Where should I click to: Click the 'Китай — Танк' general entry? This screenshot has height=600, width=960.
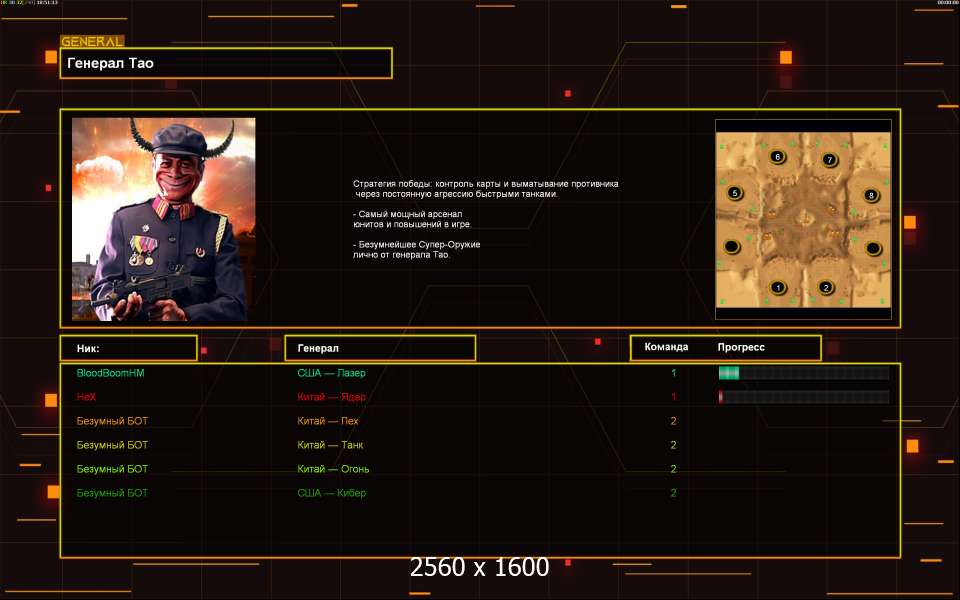pyautogui.click(x=330, y=445)
